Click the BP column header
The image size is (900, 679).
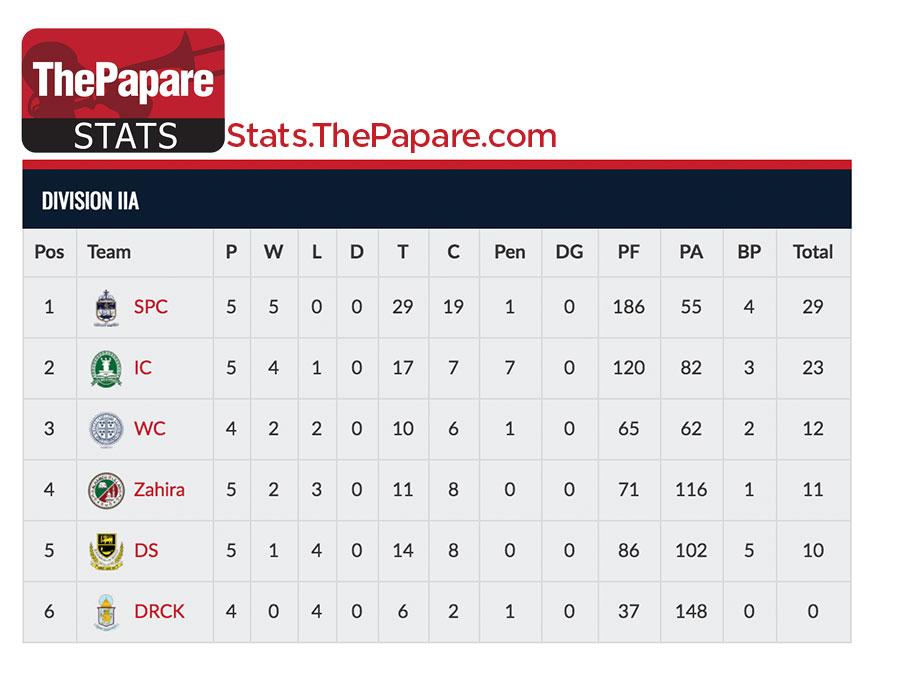(749, 252)
